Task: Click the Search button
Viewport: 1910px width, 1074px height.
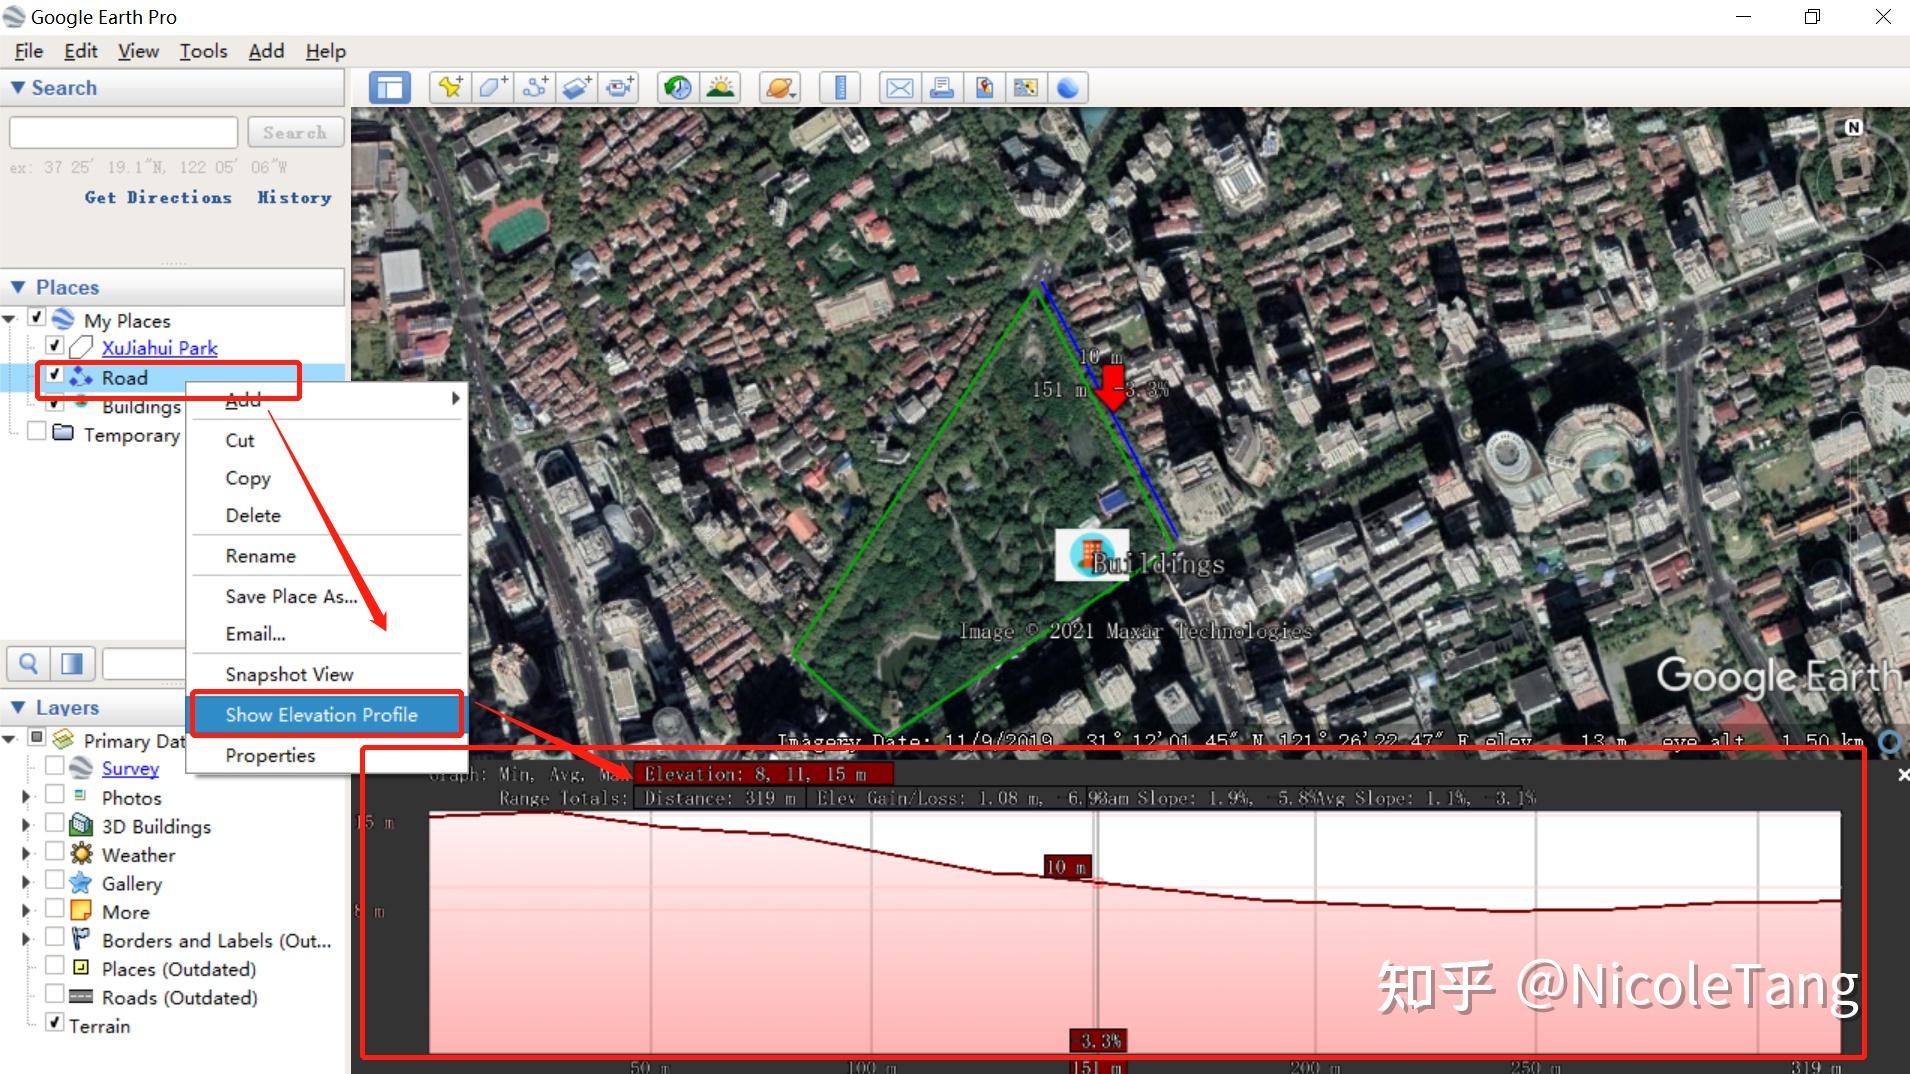Action: pos(295,132)
